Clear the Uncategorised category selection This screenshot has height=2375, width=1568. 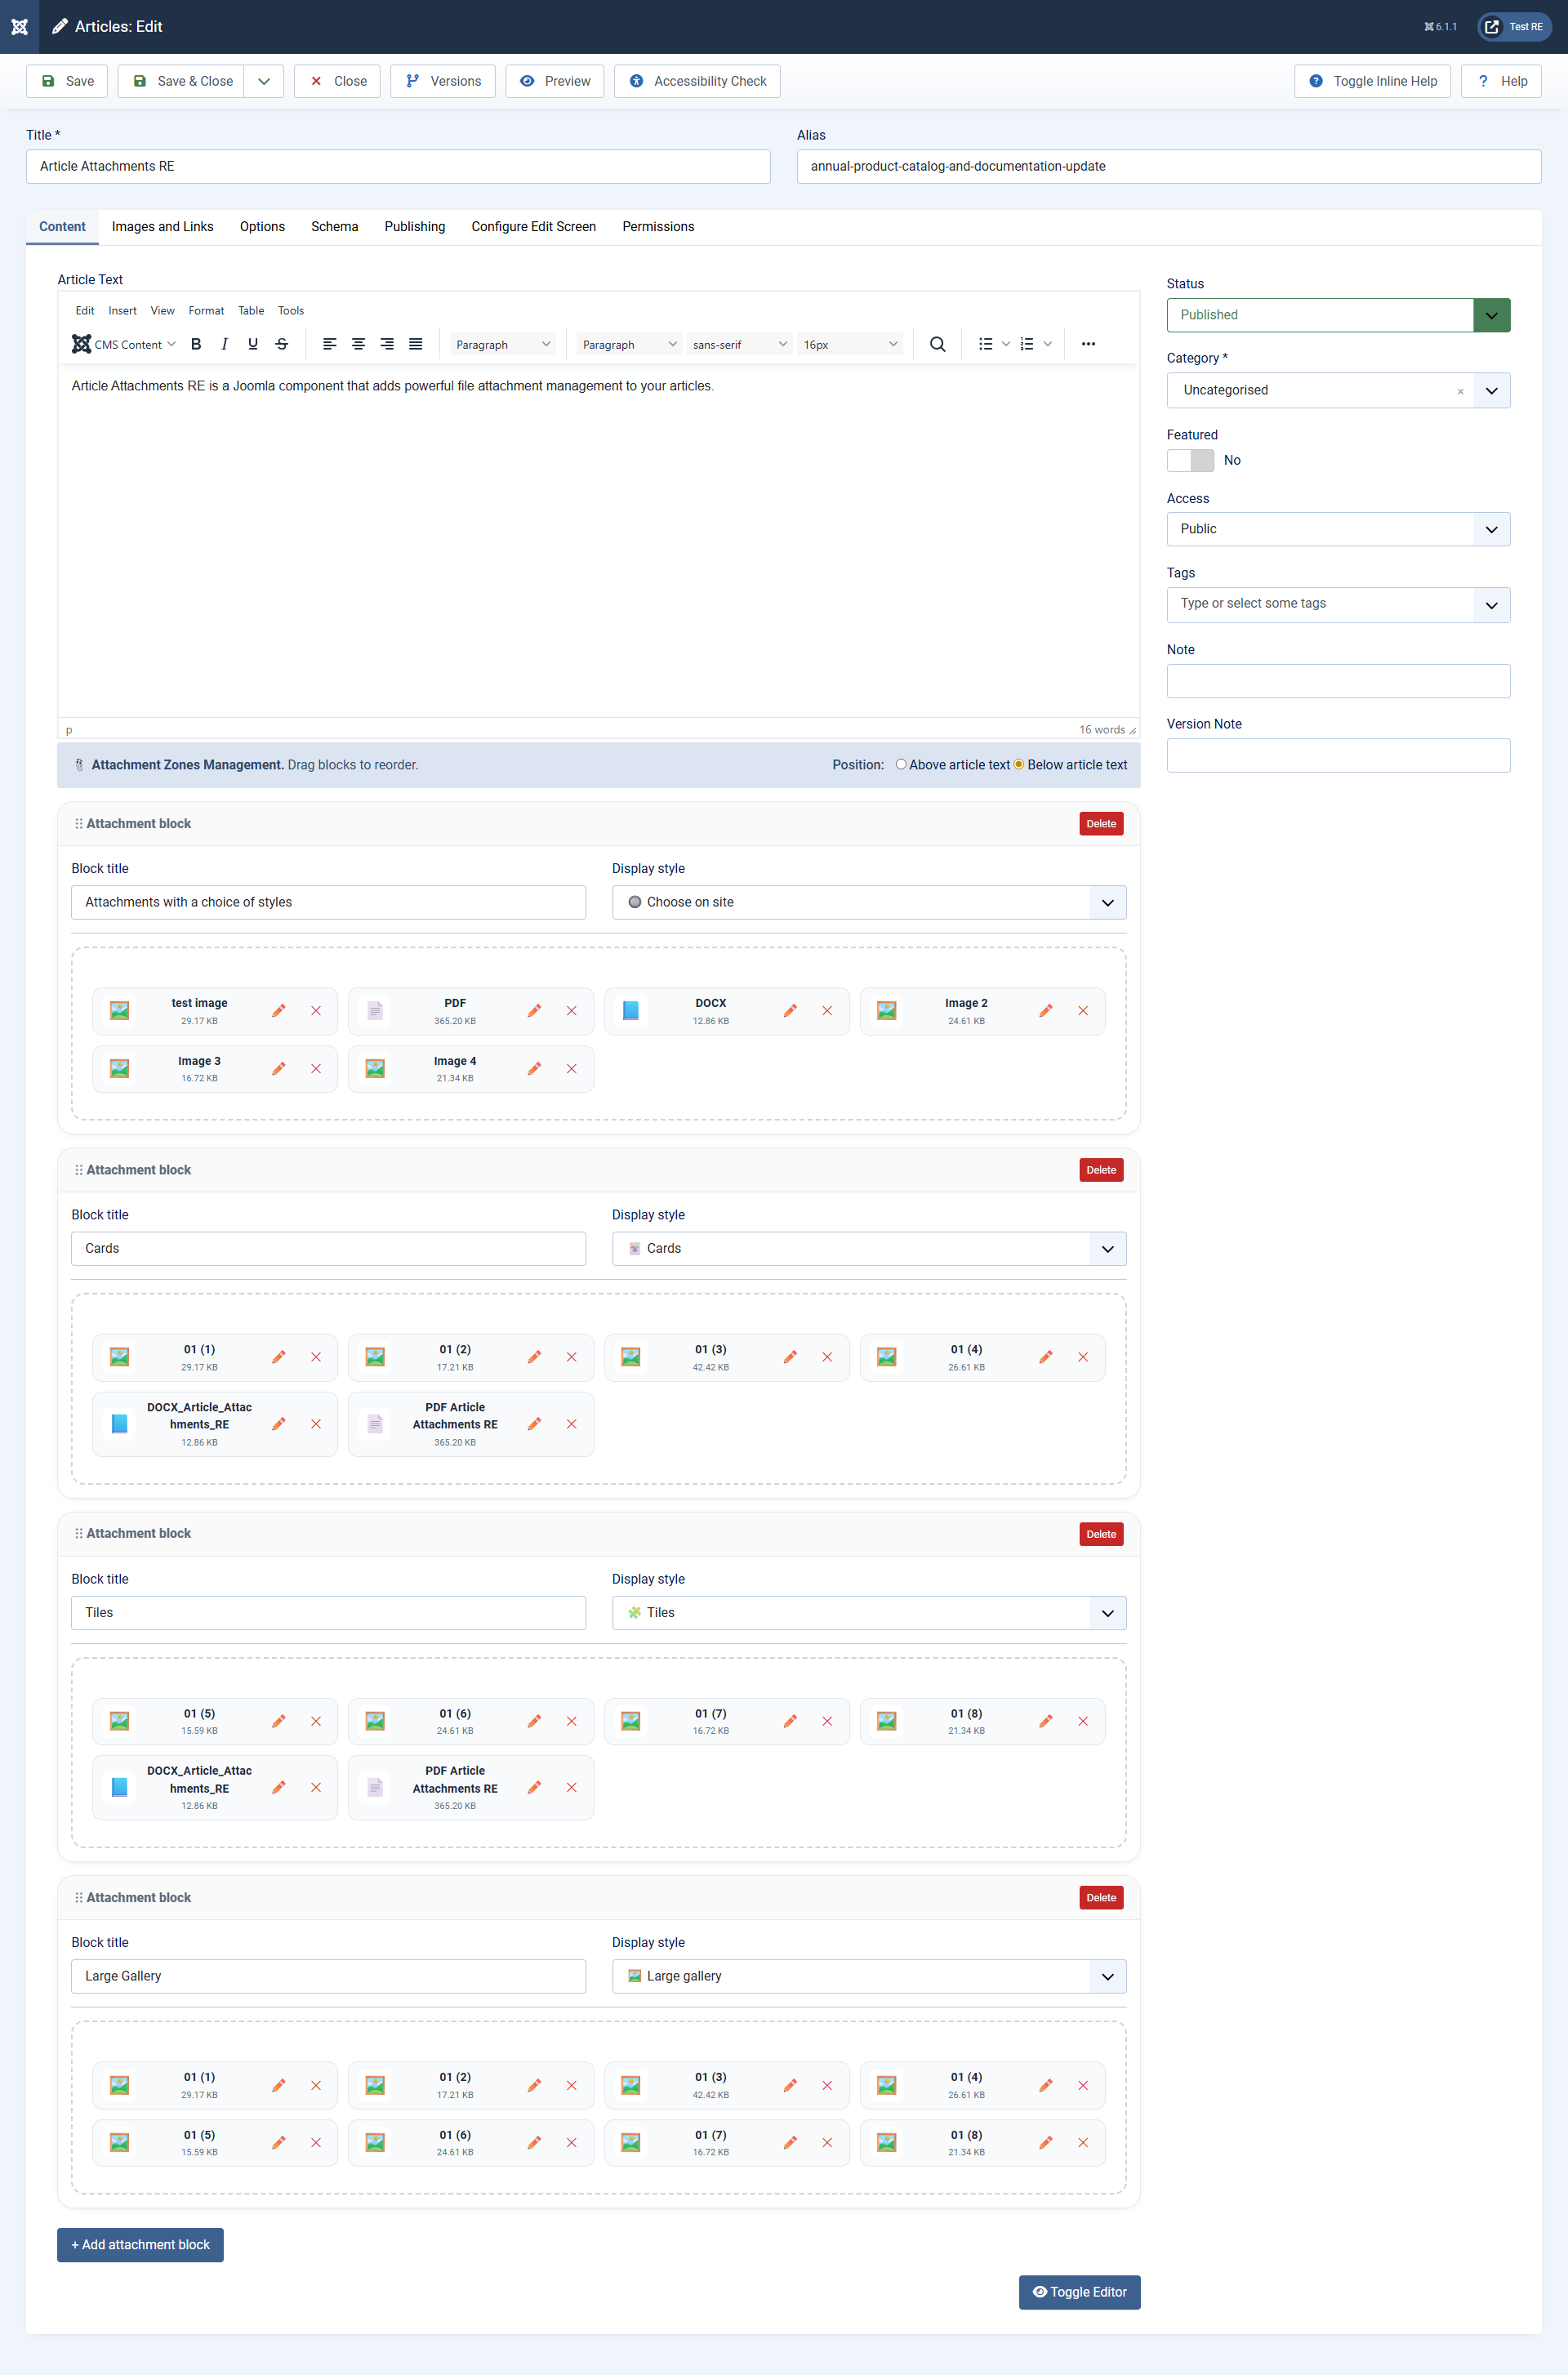pos(1460,392)
